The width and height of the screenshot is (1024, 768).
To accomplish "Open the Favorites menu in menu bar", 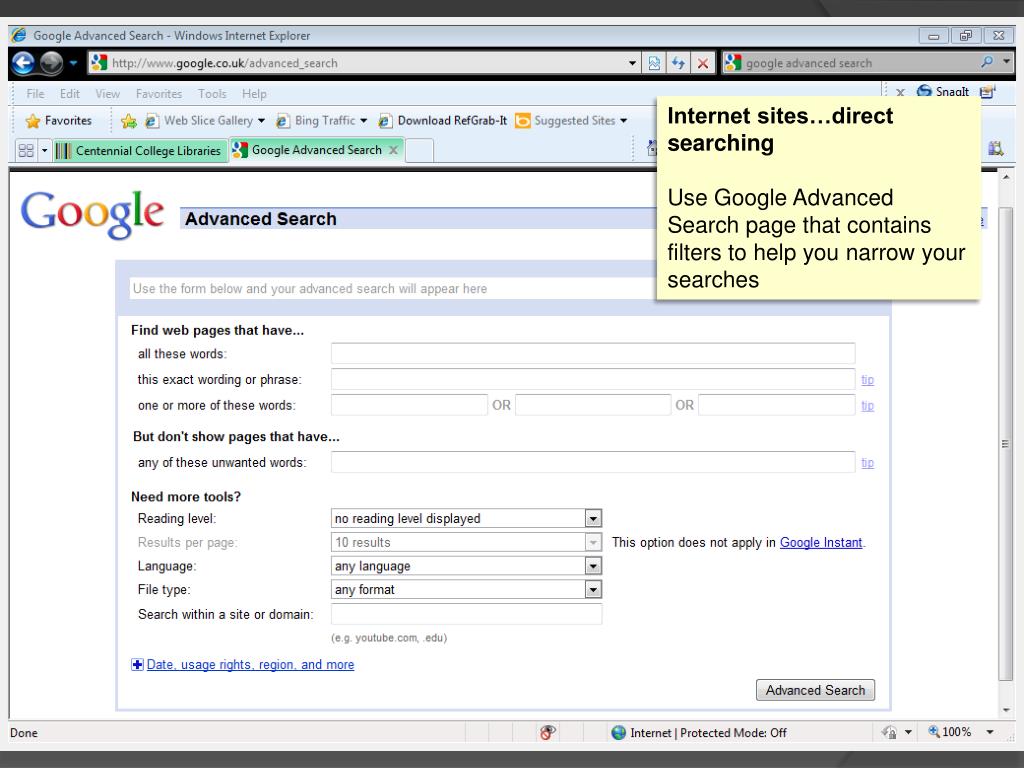I will pos(159,94).
